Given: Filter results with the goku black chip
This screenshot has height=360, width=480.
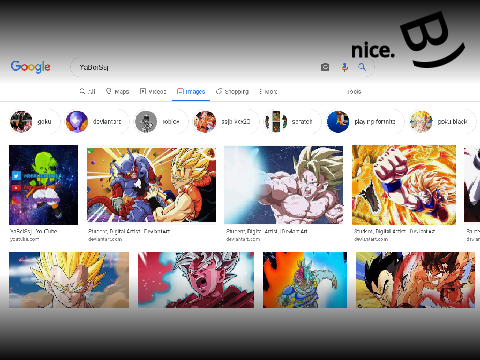Looking at the screenshot, I should (442, 122).
